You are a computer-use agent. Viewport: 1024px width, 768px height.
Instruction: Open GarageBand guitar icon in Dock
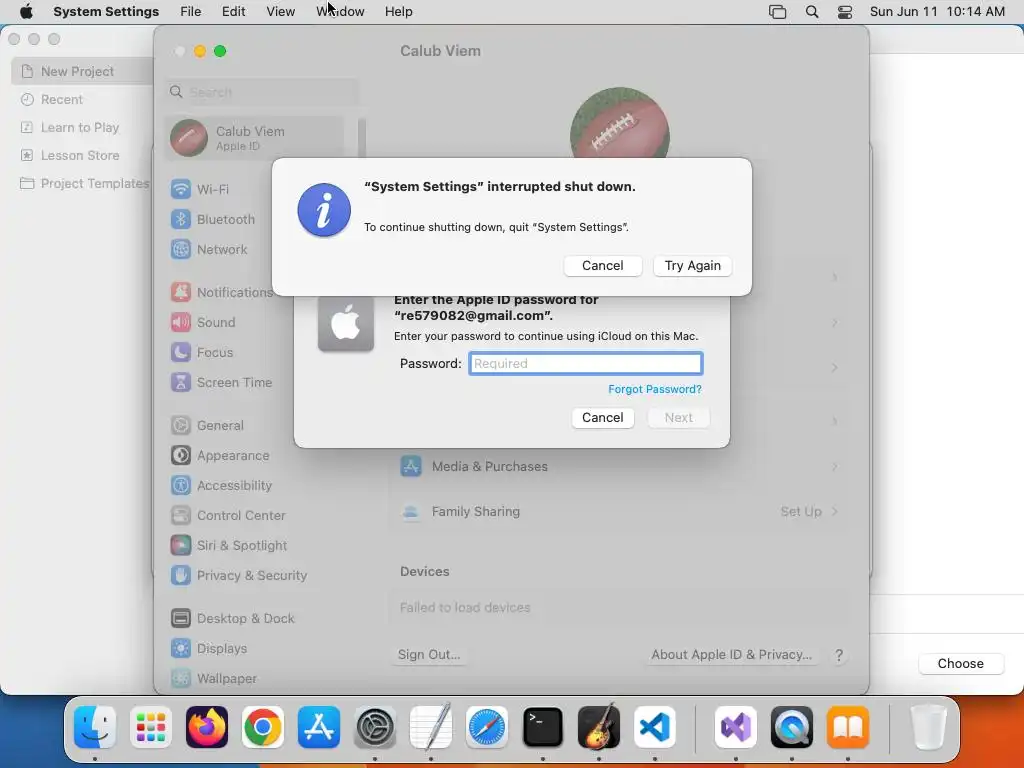pyautogui.click(x=599, y=727)
